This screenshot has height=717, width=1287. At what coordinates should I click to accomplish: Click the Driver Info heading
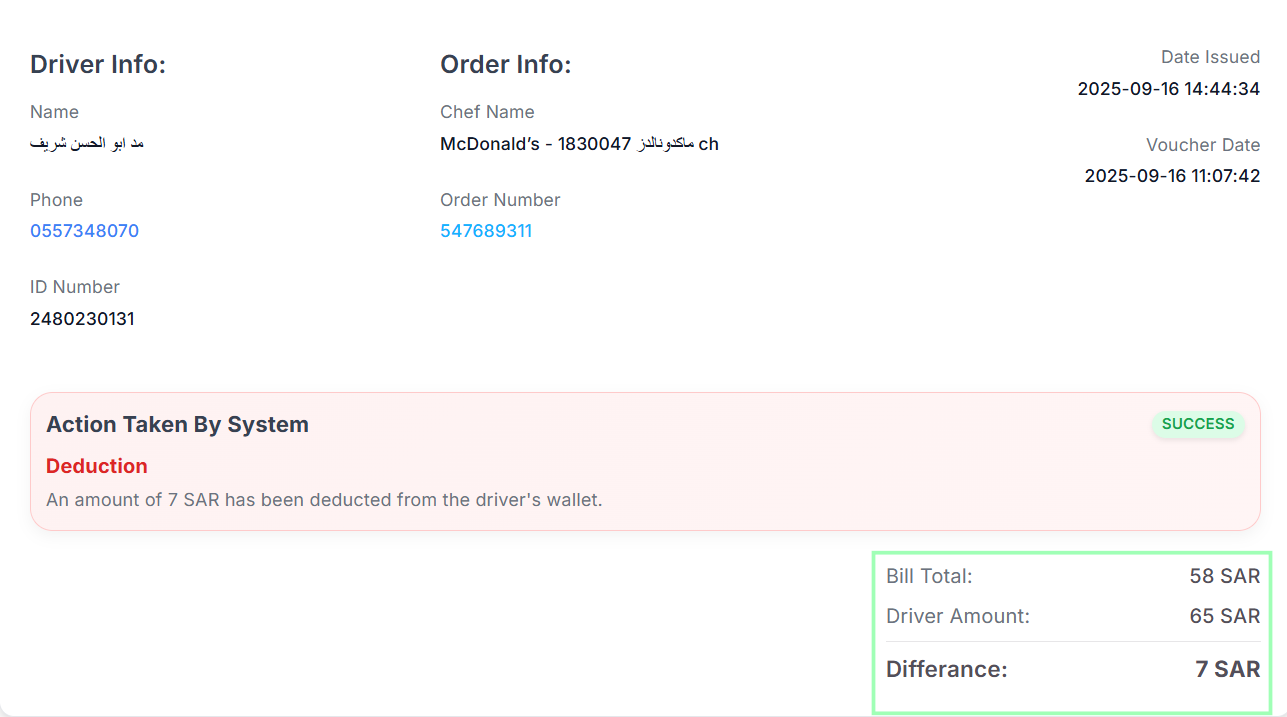(98, 65)
